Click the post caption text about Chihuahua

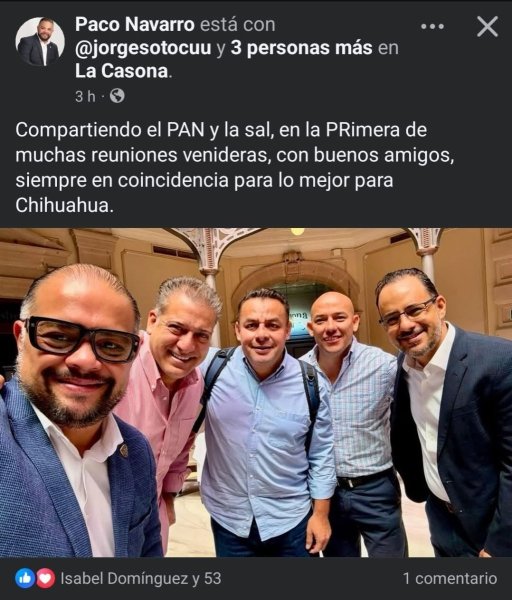pos(235,168)
